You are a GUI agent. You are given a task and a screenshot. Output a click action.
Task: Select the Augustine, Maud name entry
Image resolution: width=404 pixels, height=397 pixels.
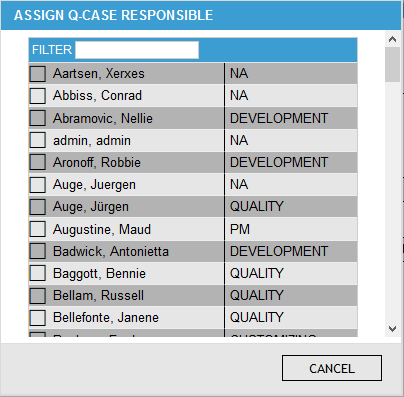102,229
